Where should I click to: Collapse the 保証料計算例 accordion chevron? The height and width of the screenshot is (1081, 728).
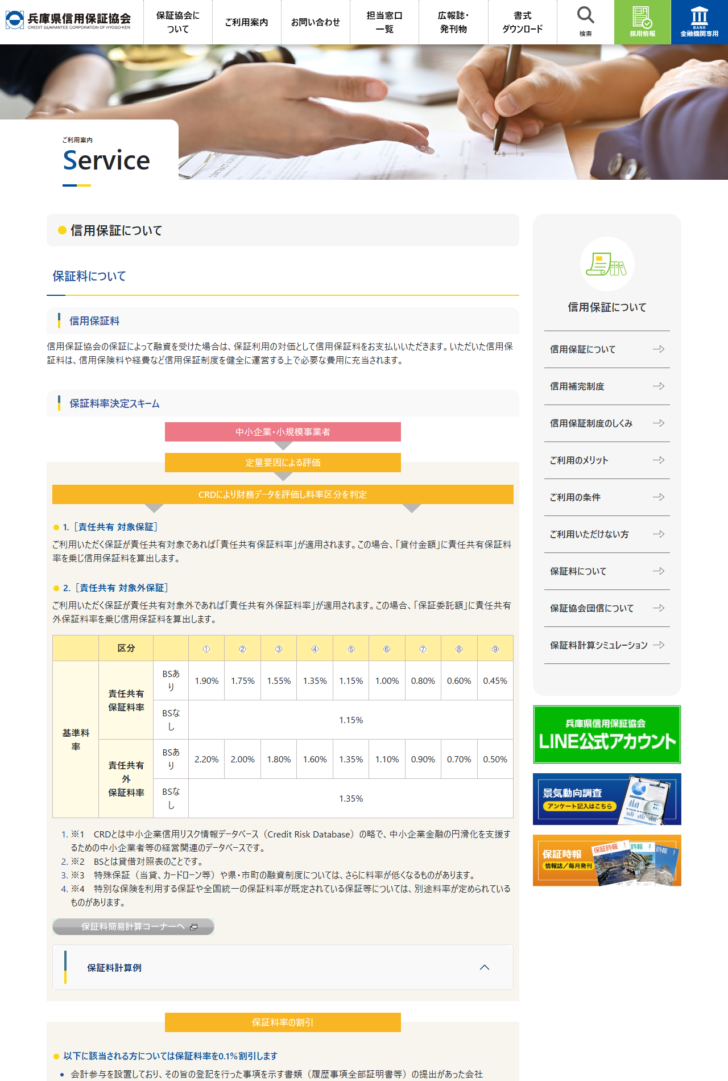(x=485, y=967)
